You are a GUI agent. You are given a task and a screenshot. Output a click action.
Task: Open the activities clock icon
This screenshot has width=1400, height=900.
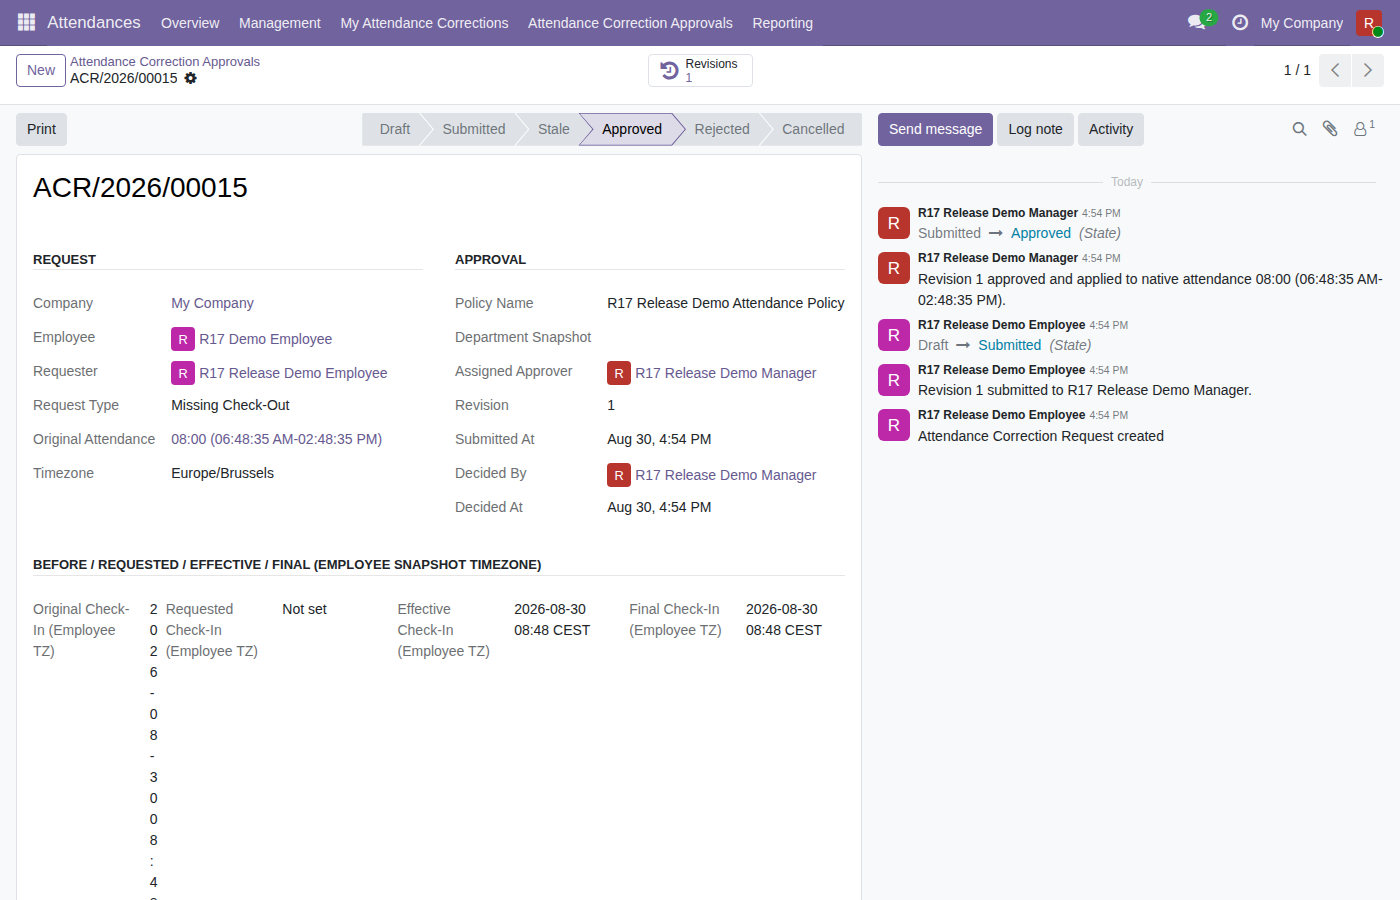(1240, 22)
